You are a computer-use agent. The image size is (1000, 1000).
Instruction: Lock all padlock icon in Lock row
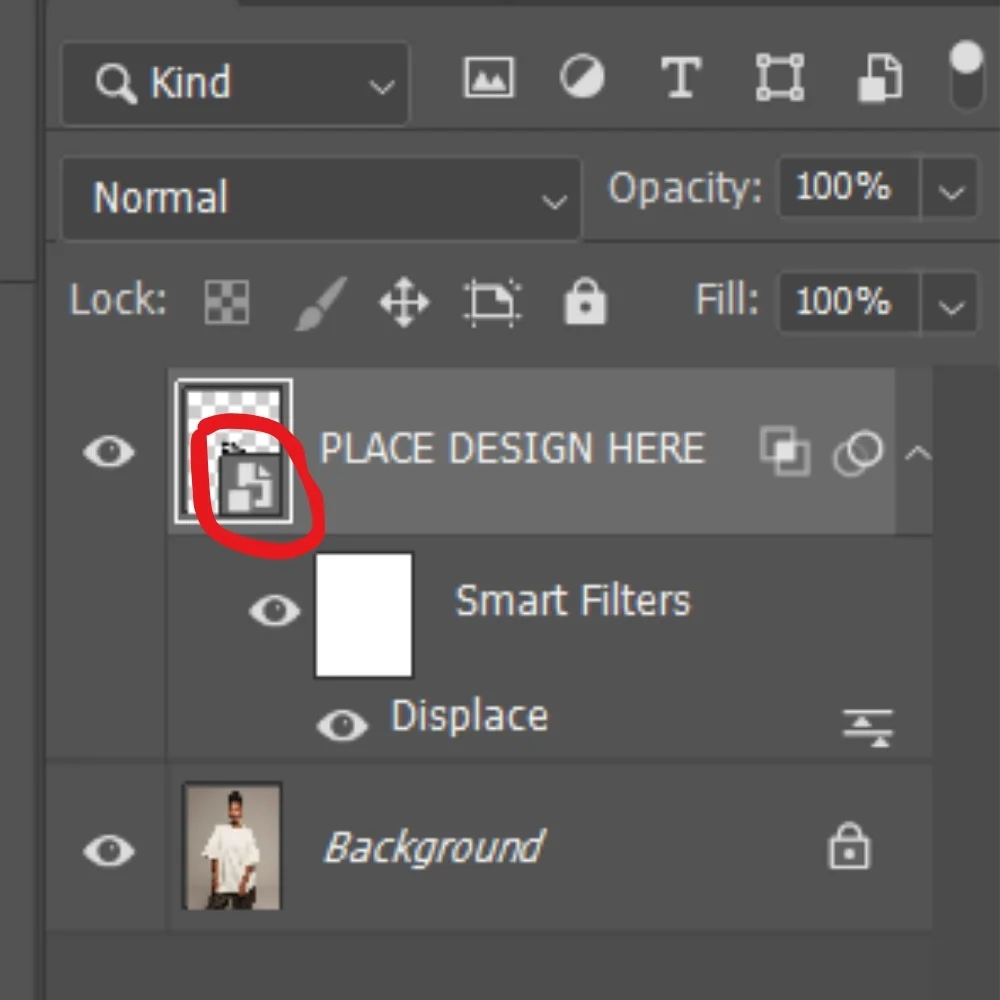(585, 300)
